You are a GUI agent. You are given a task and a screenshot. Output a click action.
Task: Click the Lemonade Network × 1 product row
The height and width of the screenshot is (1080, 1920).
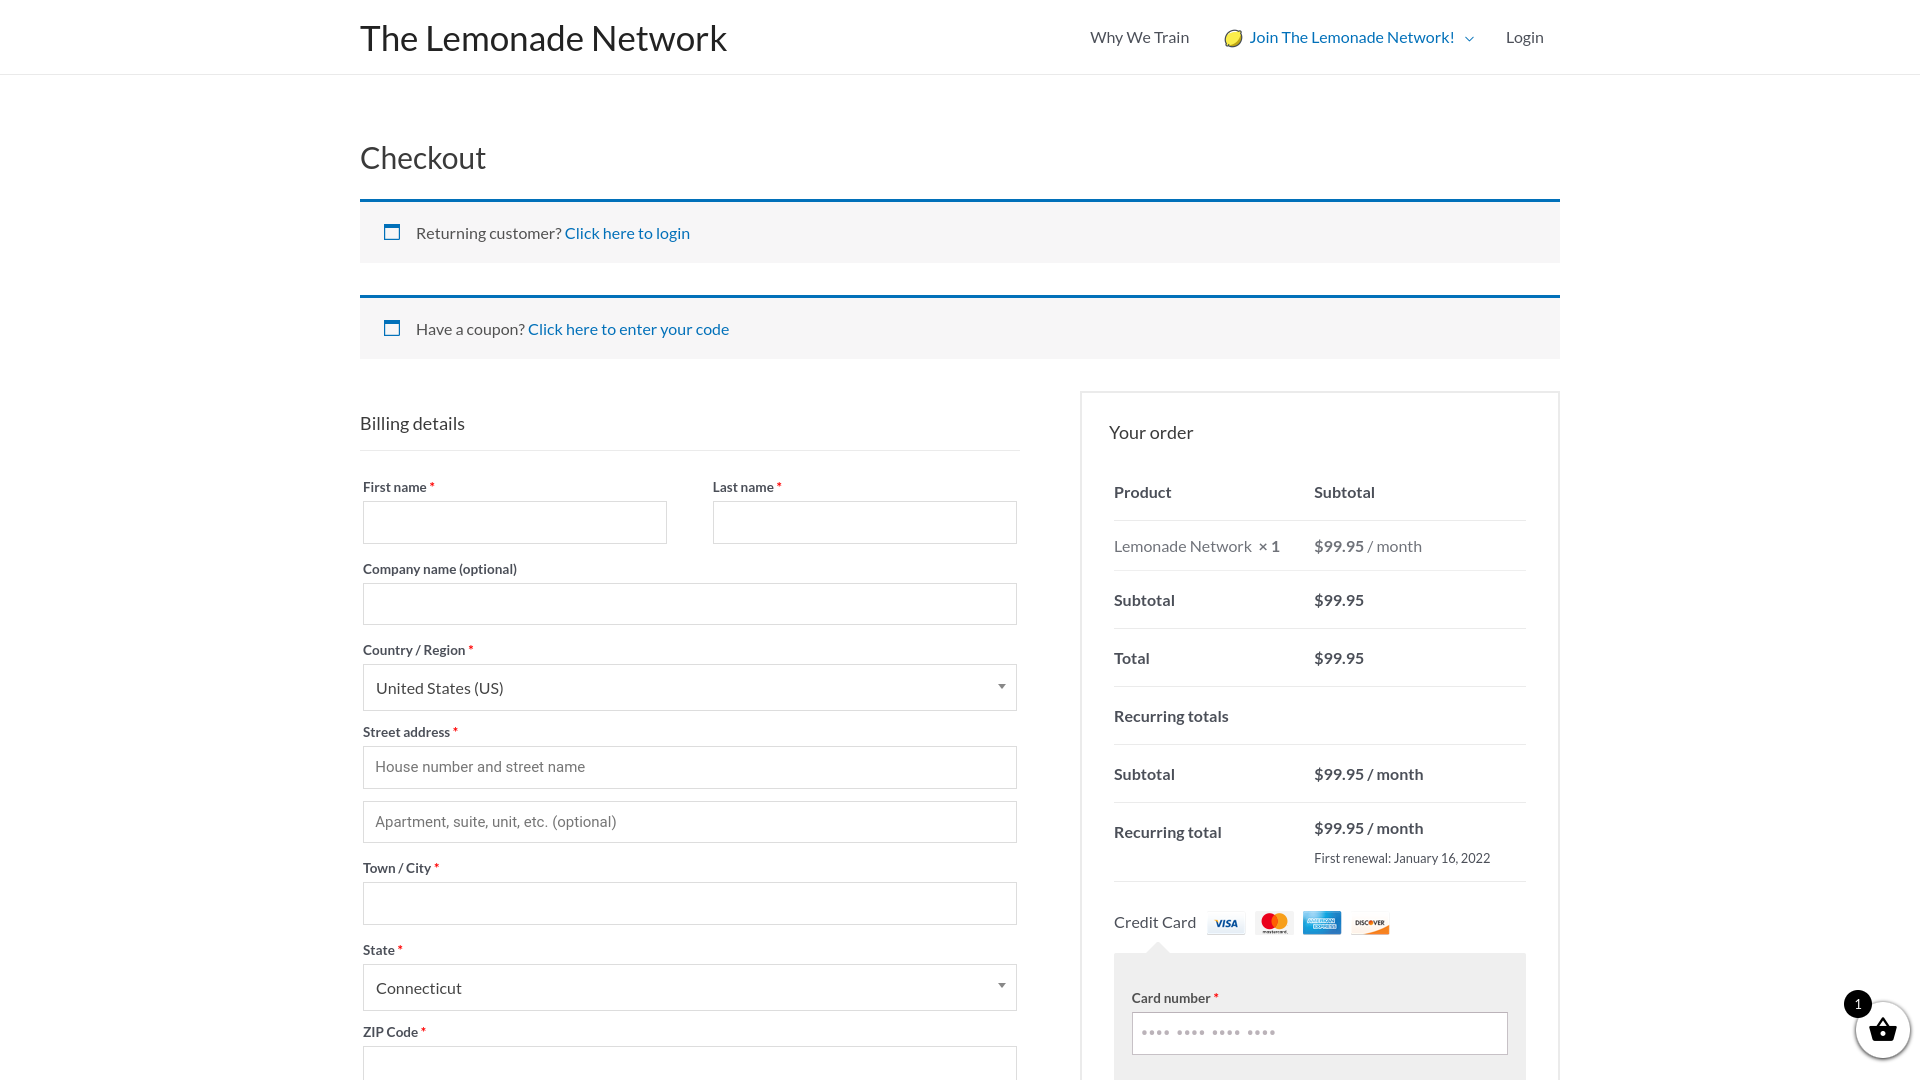(x=1320, y=546)
